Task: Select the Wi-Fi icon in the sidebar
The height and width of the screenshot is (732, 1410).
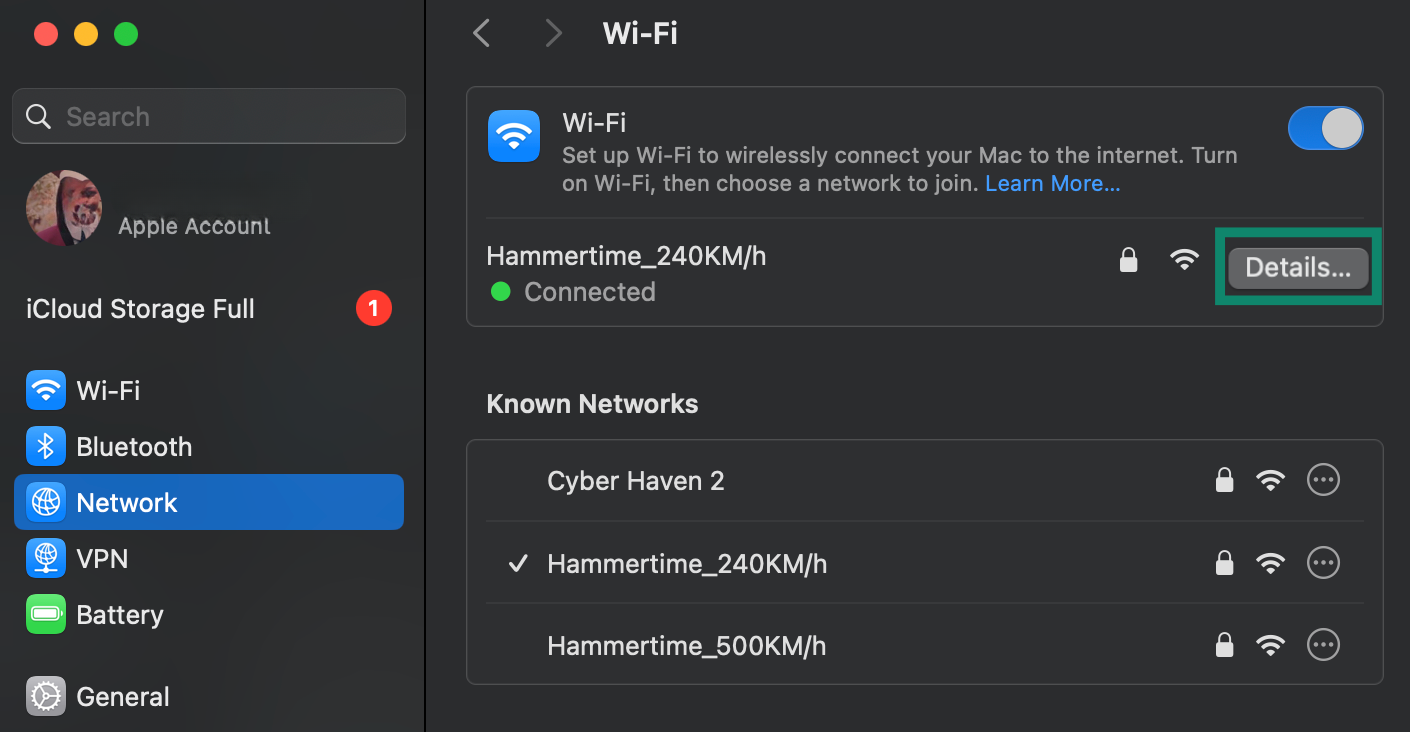Action: click(x=45, y=390)
